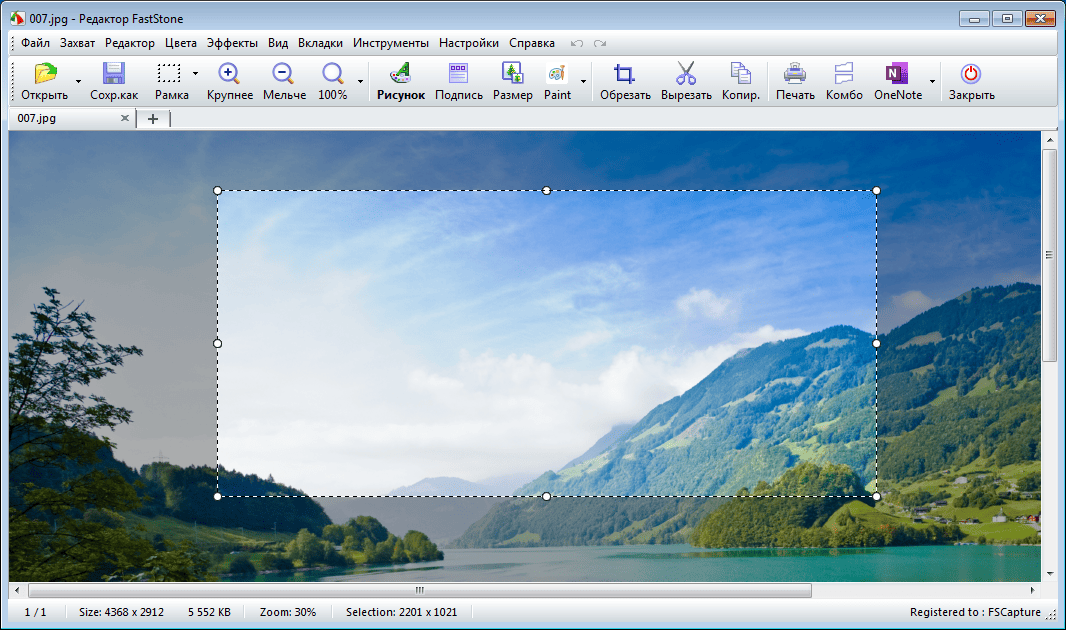Open the Эффекты menu

(x=233, y=43)
